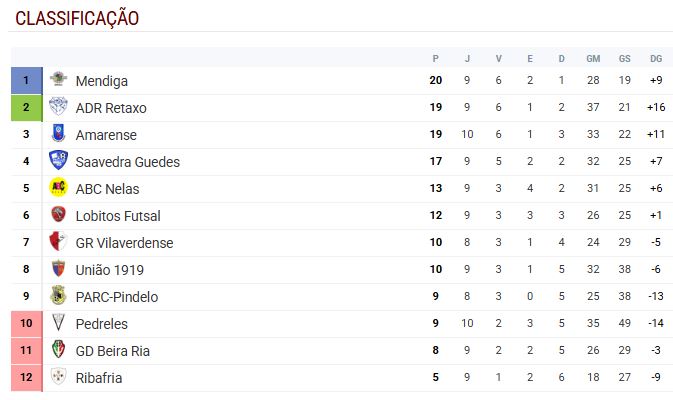Click the GM goals scored column header
Image resolution: width=673 pixels, height=400 pixels.
pyautogui.click(x=593, y=58)
